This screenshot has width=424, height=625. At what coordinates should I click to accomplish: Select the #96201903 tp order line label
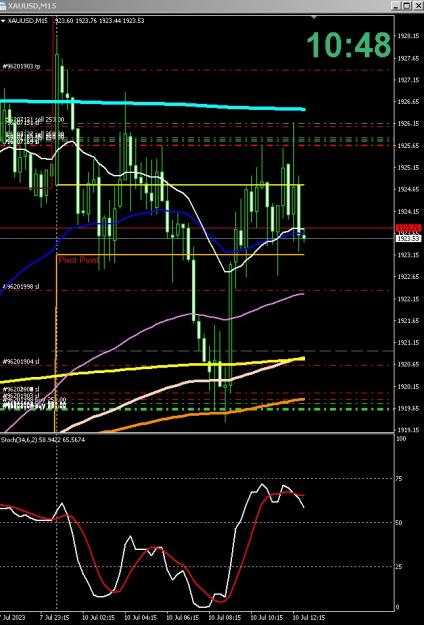[x=22, y=67]
